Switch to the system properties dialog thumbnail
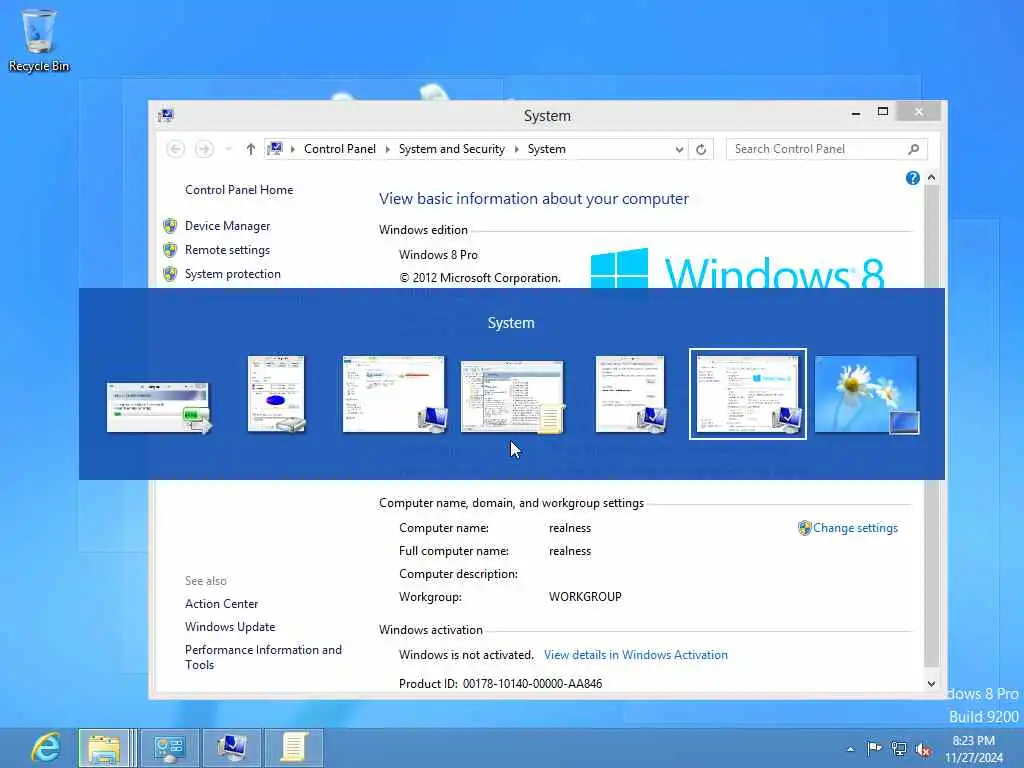Image resolution: width=1024 pixels, height=768 pixels. click(x=631, y=394)
